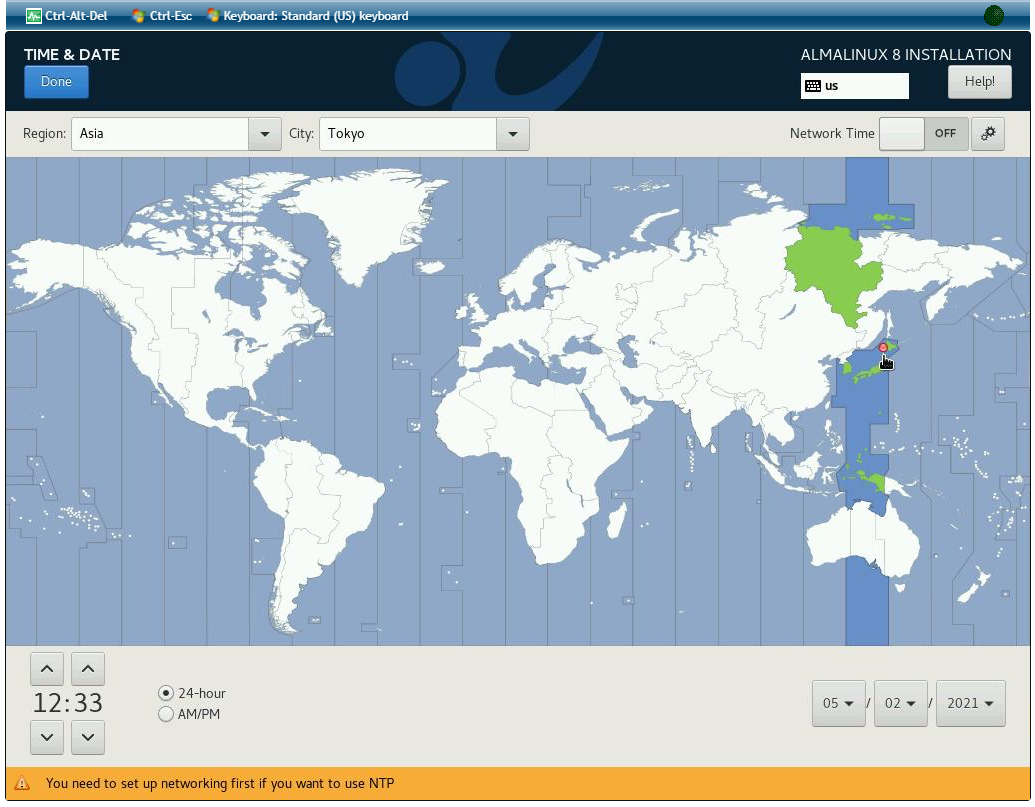Image resolution: width=1035 pixels, height=807 pixels.
Task: Select the AM/PM time format option
Action: (x=166, y=714)
